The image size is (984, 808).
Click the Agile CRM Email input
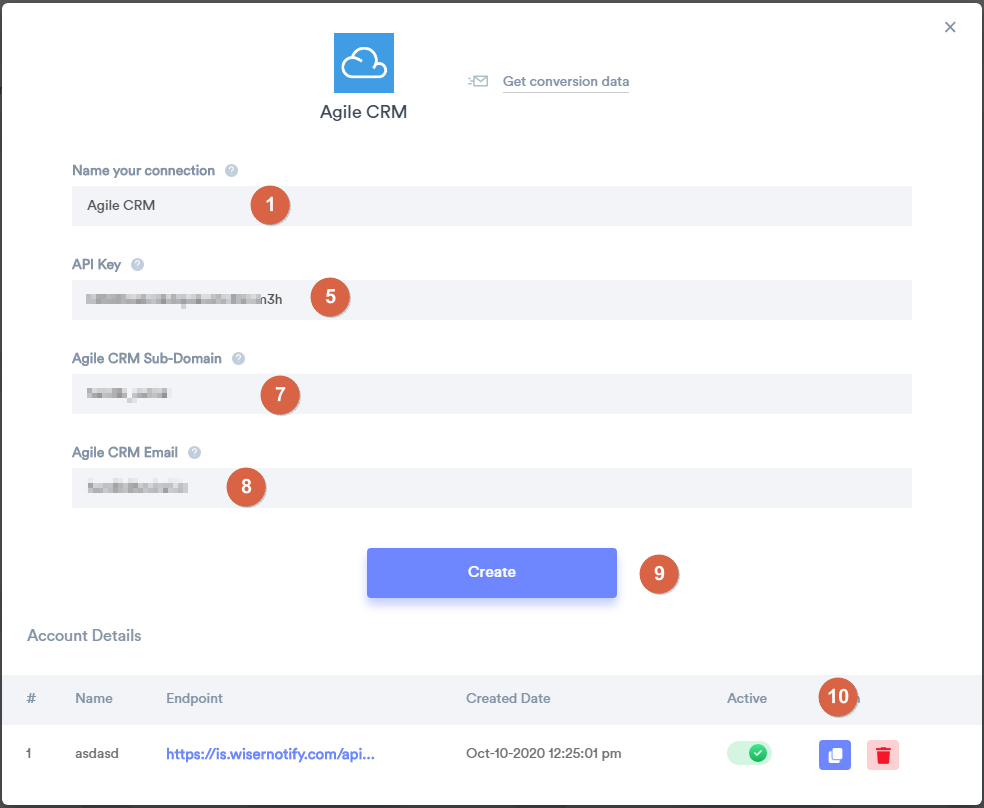tap(491, 488)
